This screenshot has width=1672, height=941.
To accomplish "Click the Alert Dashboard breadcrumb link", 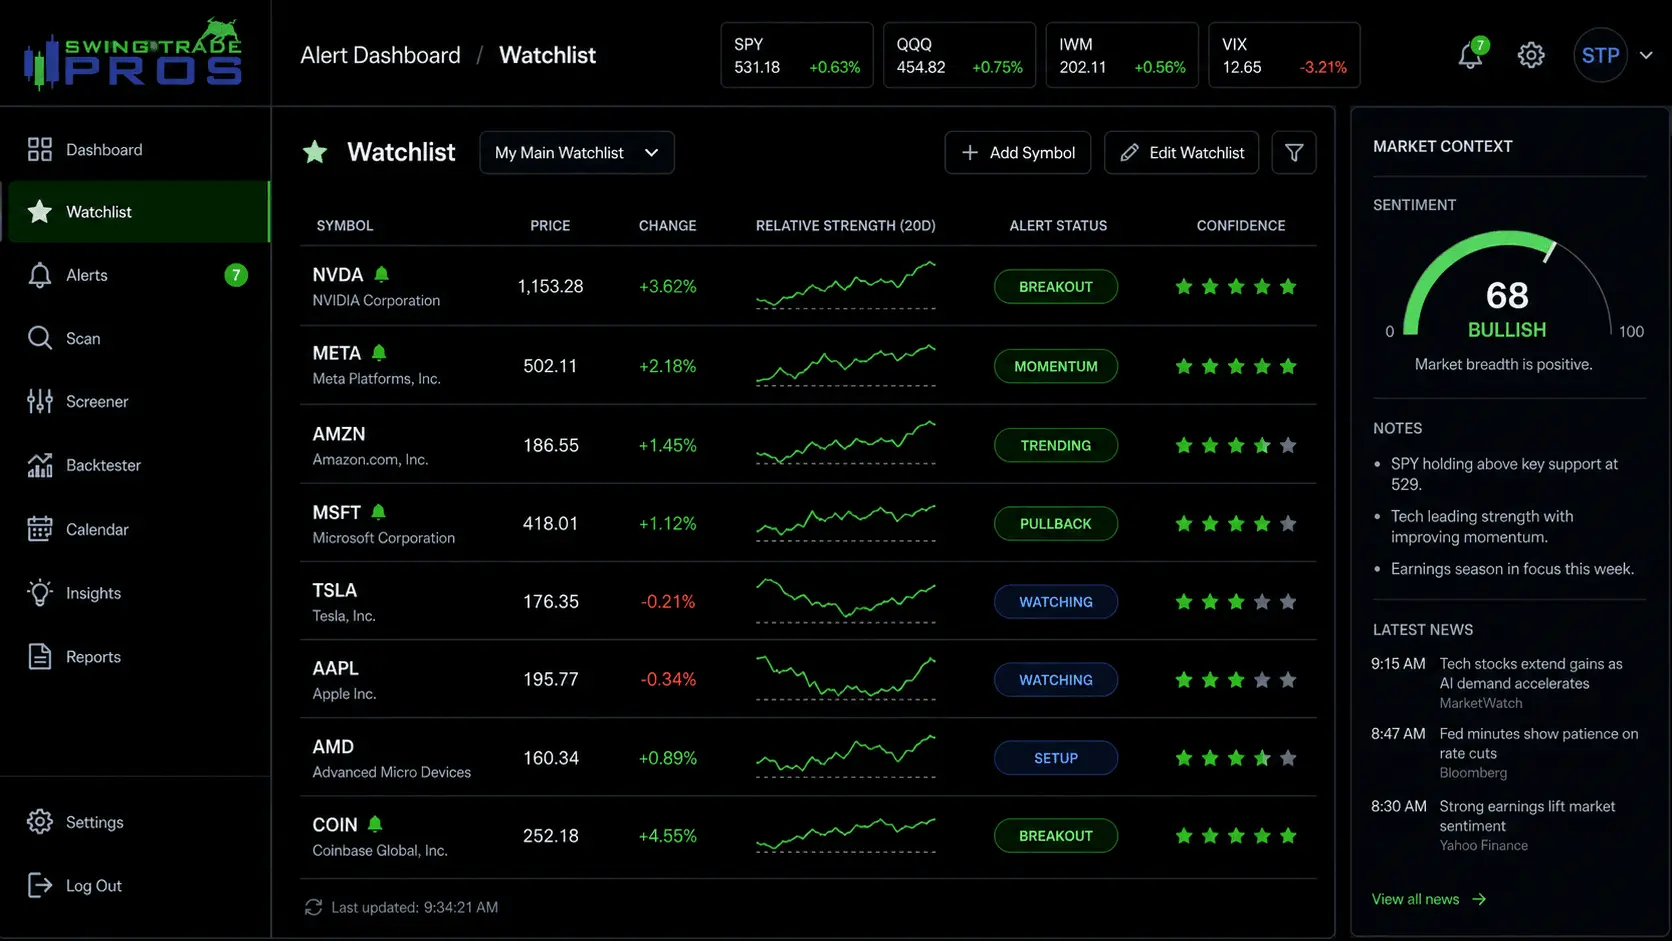I will [x=381, y=55].
